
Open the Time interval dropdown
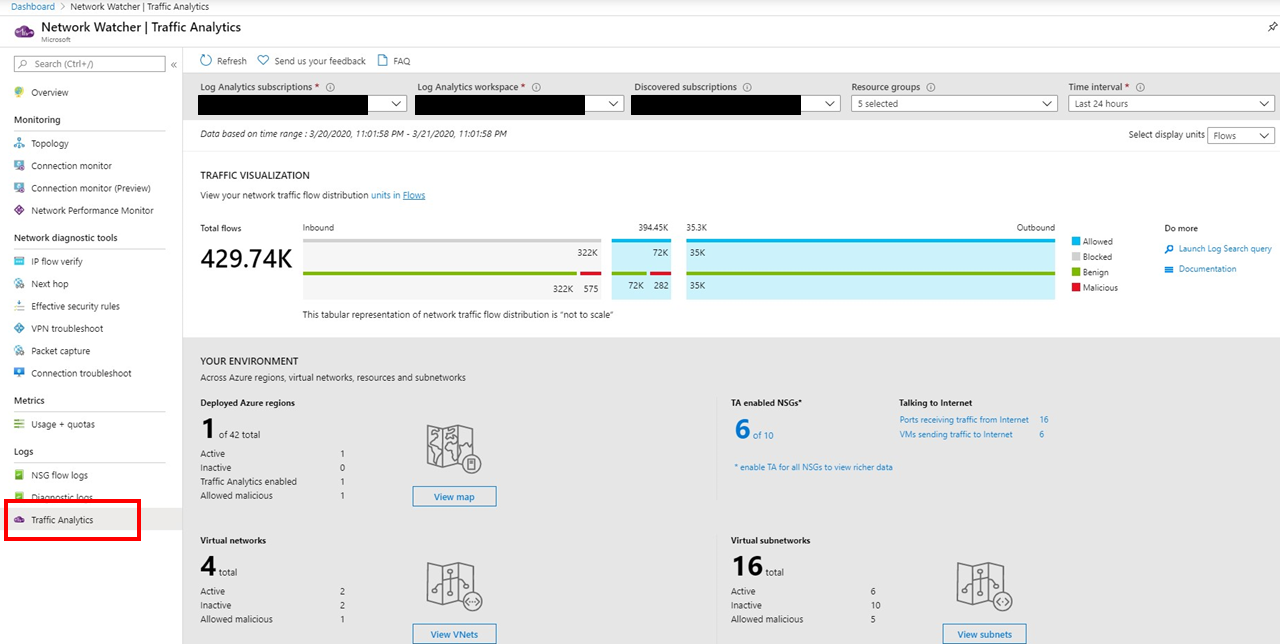1171,102
